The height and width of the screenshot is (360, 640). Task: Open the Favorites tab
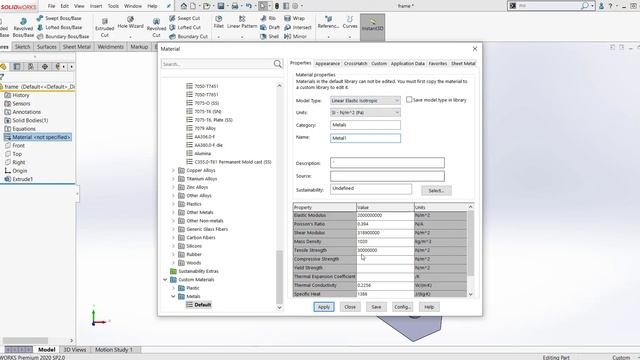[x=438, y=64]
